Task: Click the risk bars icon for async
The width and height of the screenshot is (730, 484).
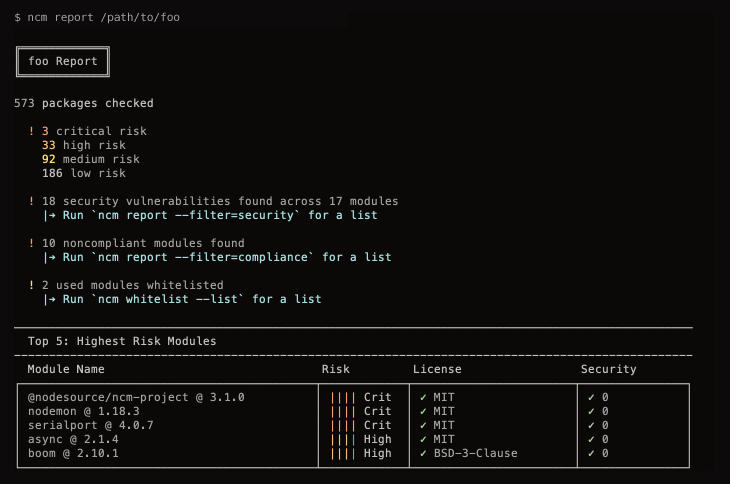Action: (342, 439)
